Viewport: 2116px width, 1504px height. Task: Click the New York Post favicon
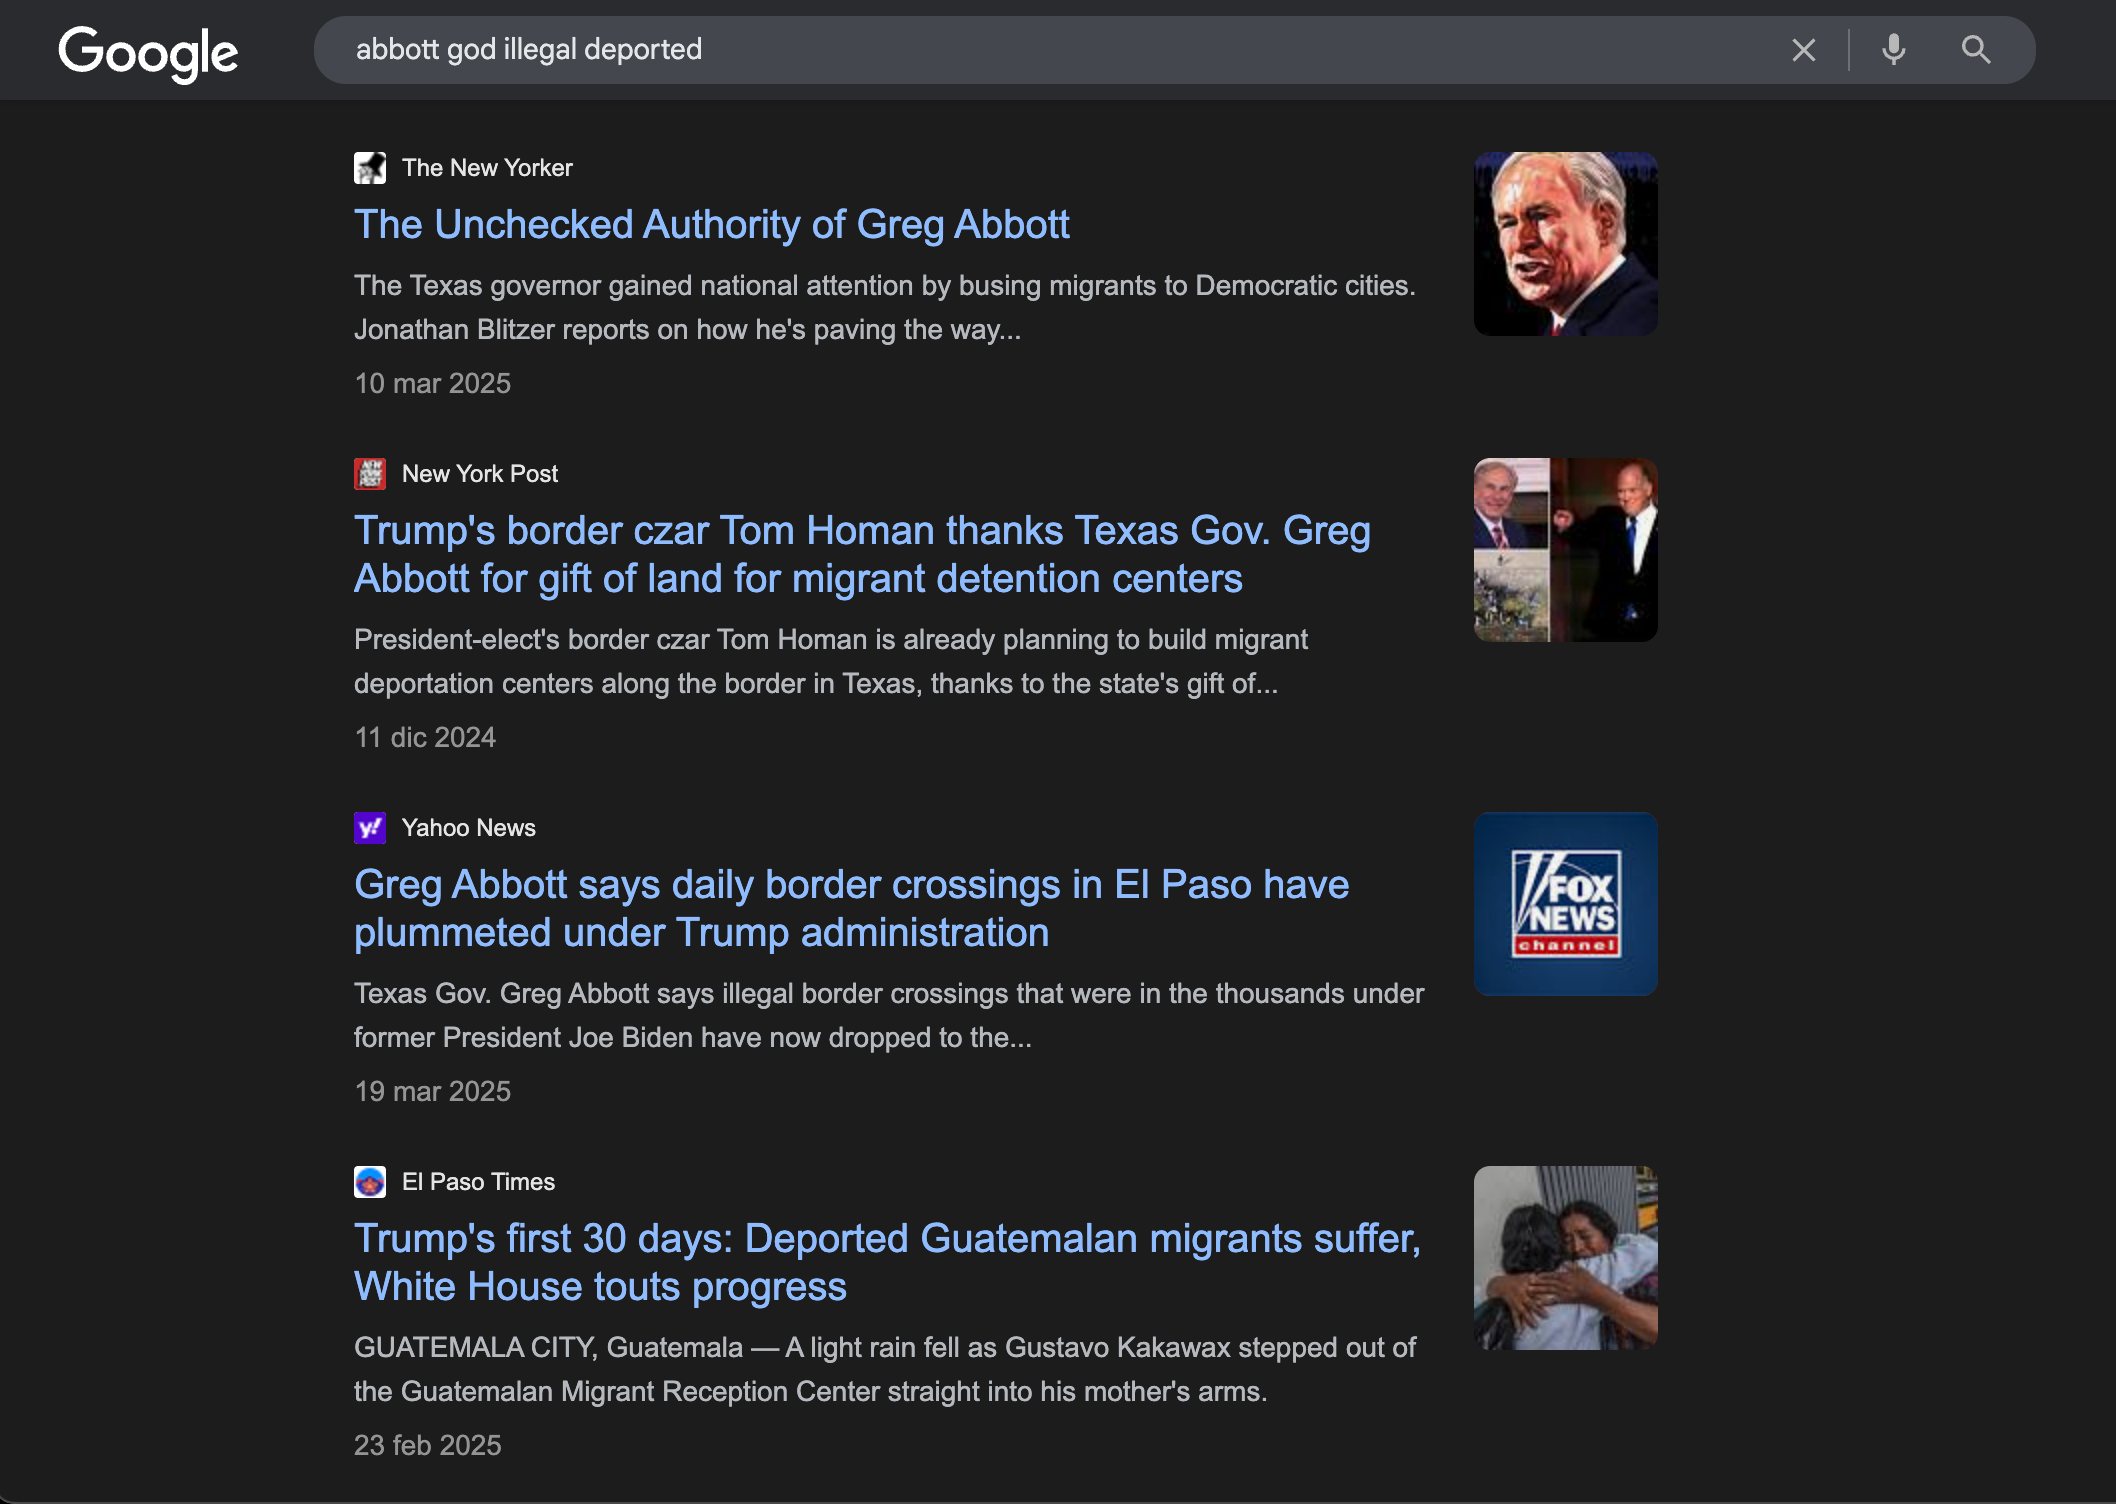tap(370, 474)
